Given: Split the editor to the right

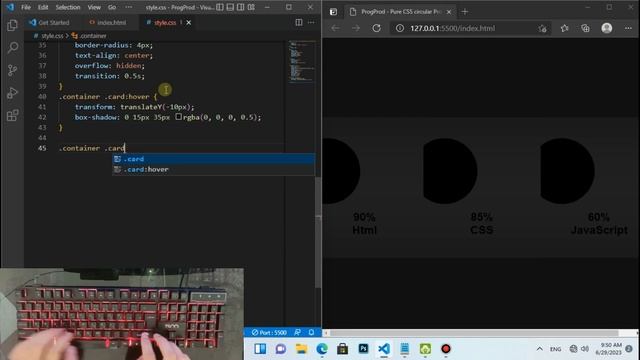Looking at the screenshot, I should (299, 22).
